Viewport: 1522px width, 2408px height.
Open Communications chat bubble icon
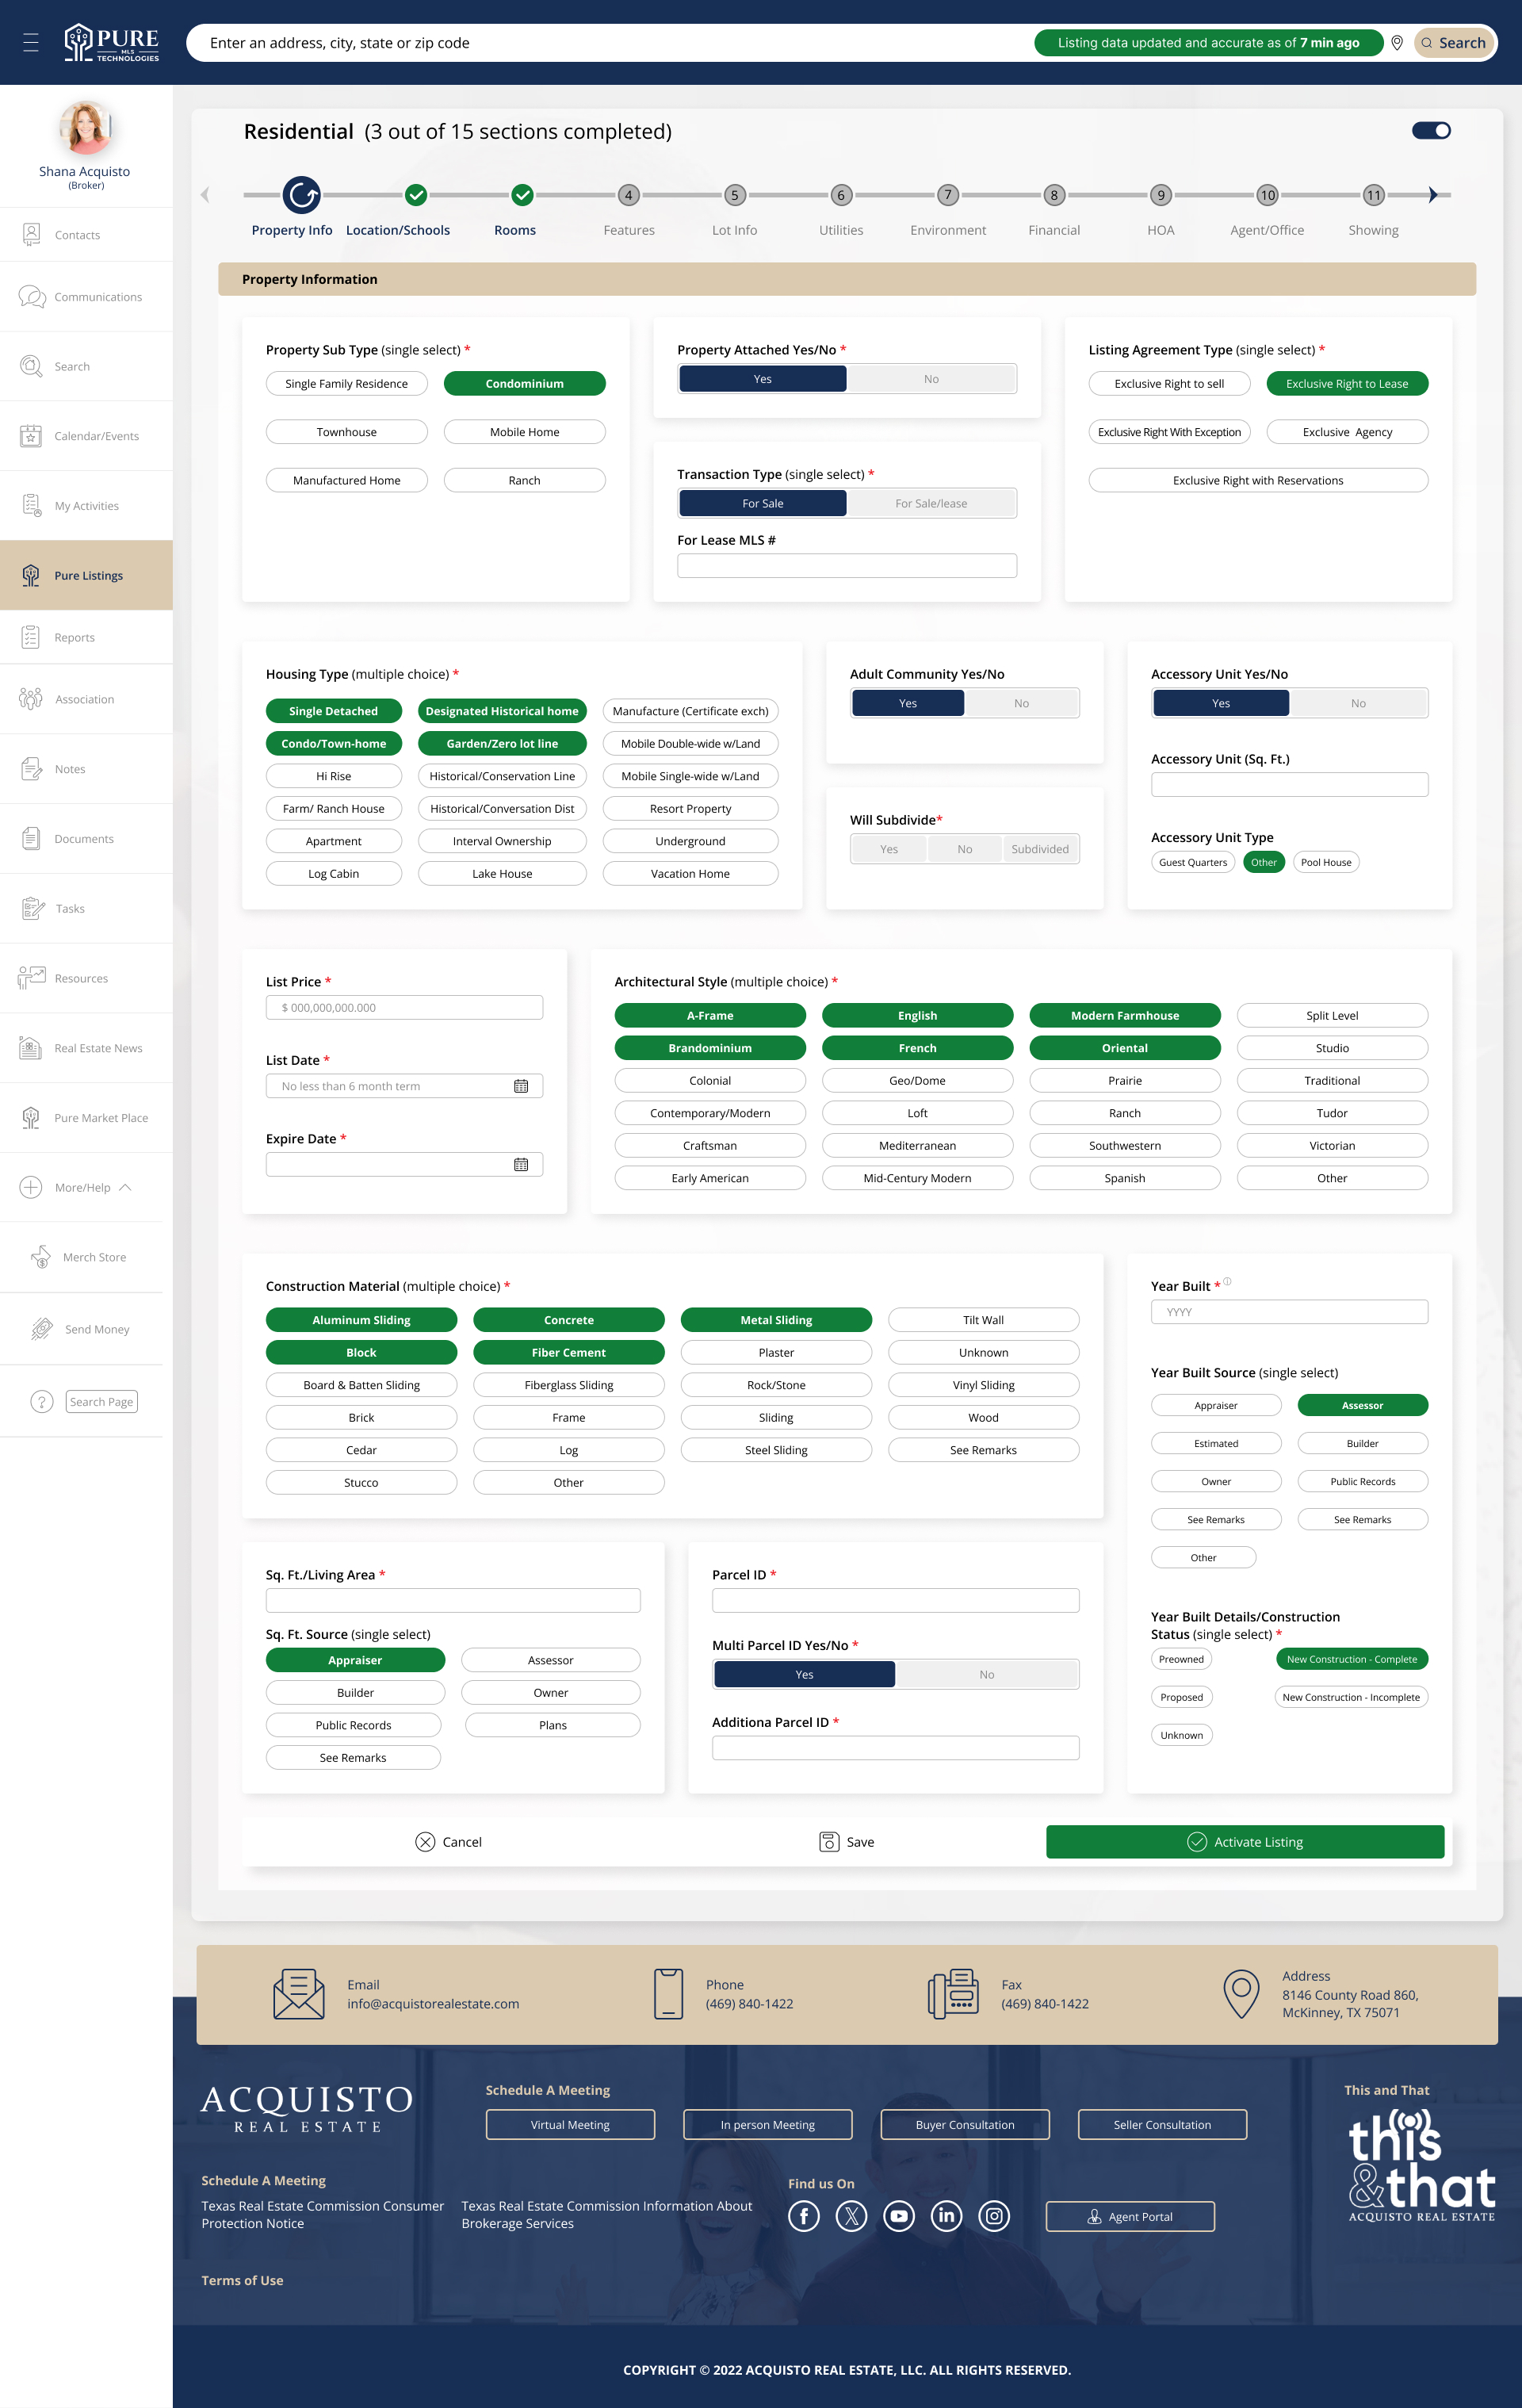pyautogui.click(x=32, y=297)
